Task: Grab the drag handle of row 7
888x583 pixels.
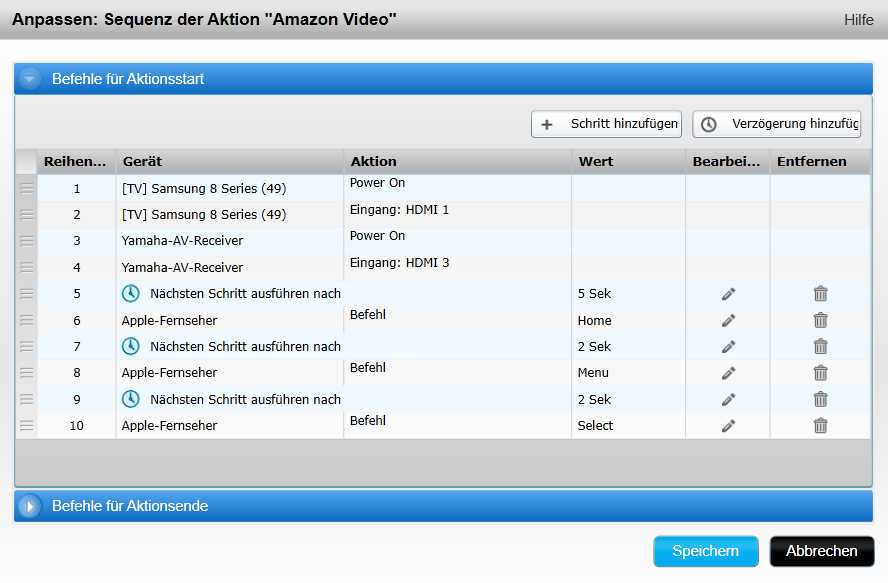Action: pyautogui.click(x=27, y=346)
